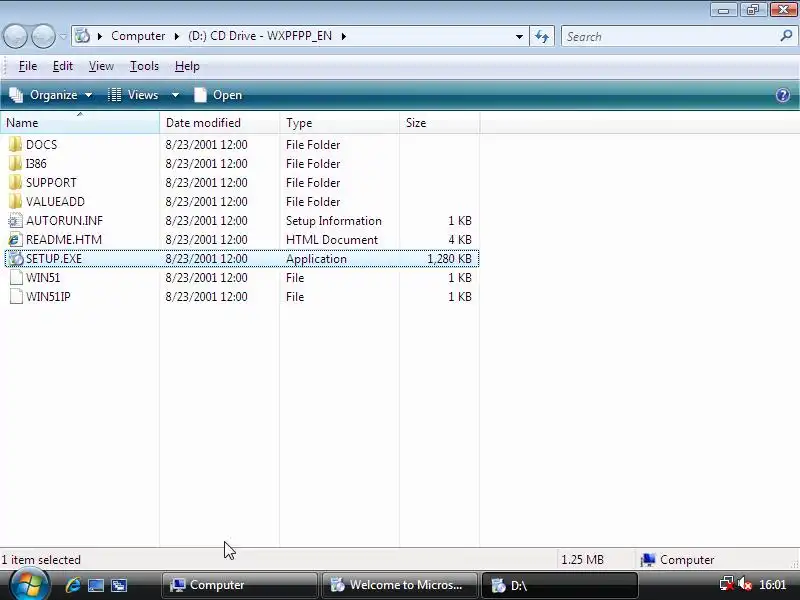Sort by the Date modified column header
Screen dimensions: 800x600
click(219, 123)
